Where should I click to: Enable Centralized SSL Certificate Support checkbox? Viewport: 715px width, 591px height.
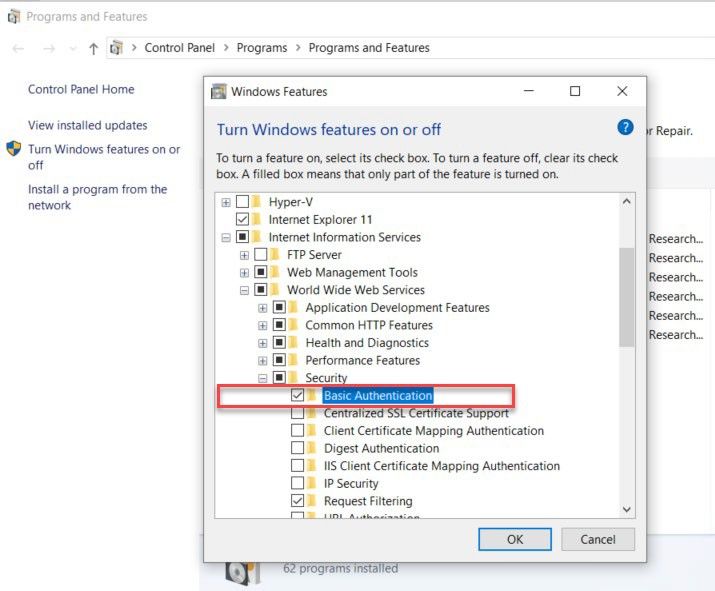[297, 413]
